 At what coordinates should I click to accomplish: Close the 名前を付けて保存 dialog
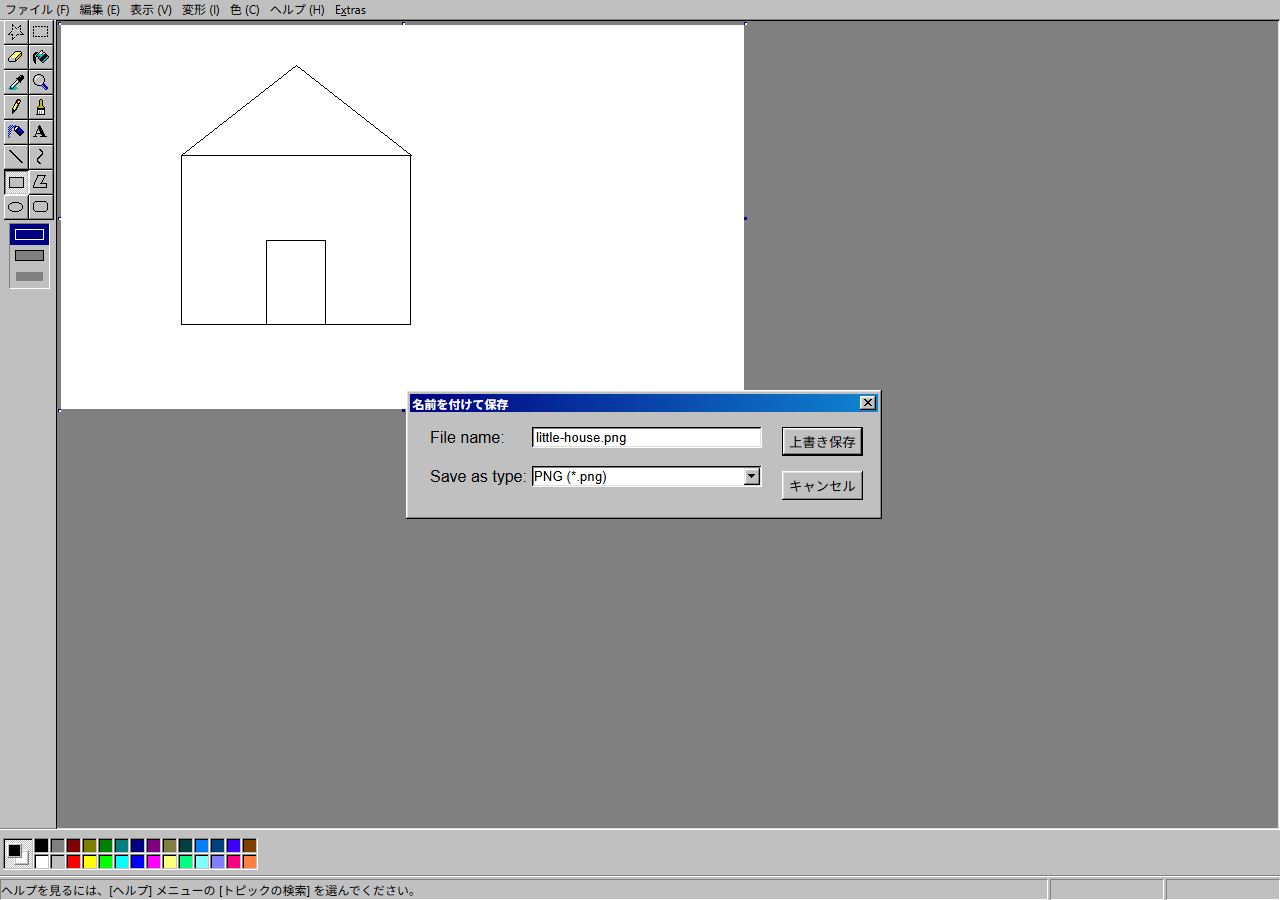click(868, 403)
